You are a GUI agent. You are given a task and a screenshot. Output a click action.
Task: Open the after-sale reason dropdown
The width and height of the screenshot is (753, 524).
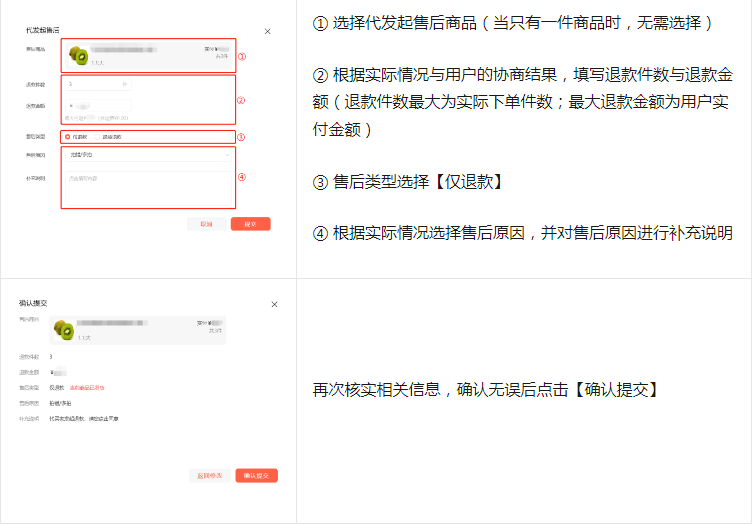click(x=147, y=155)
